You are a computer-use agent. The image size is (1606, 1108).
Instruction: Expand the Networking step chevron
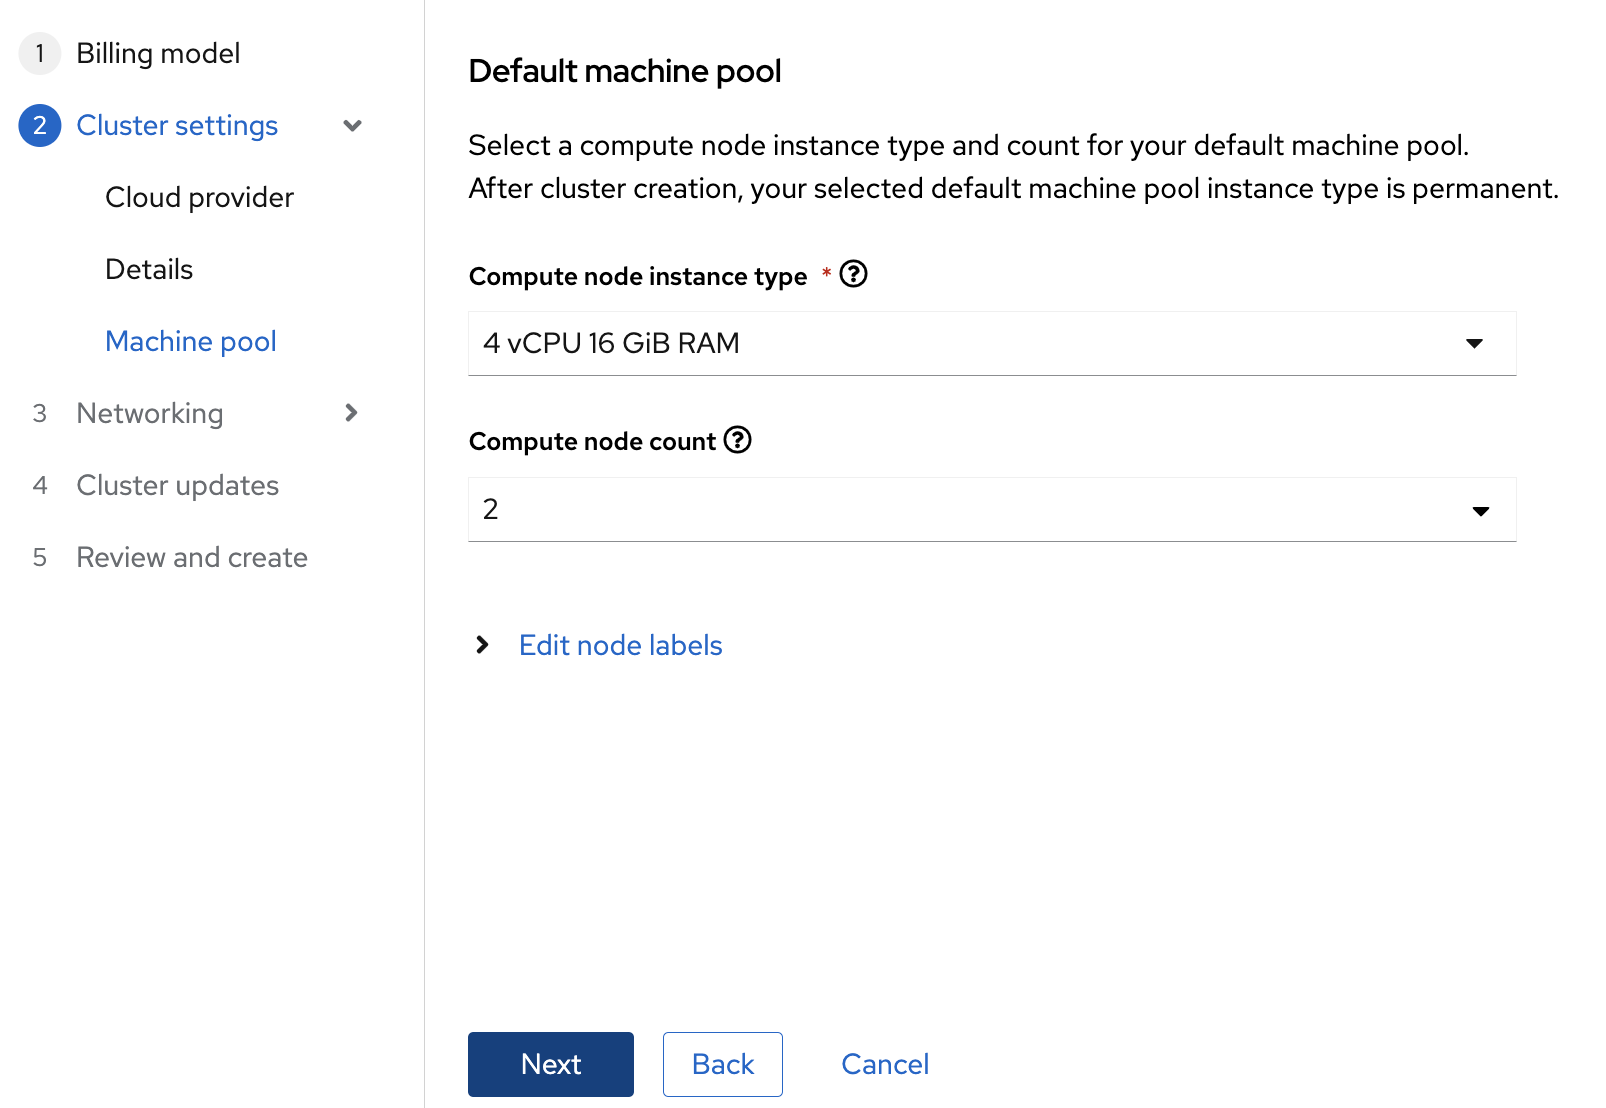point(351,413)
